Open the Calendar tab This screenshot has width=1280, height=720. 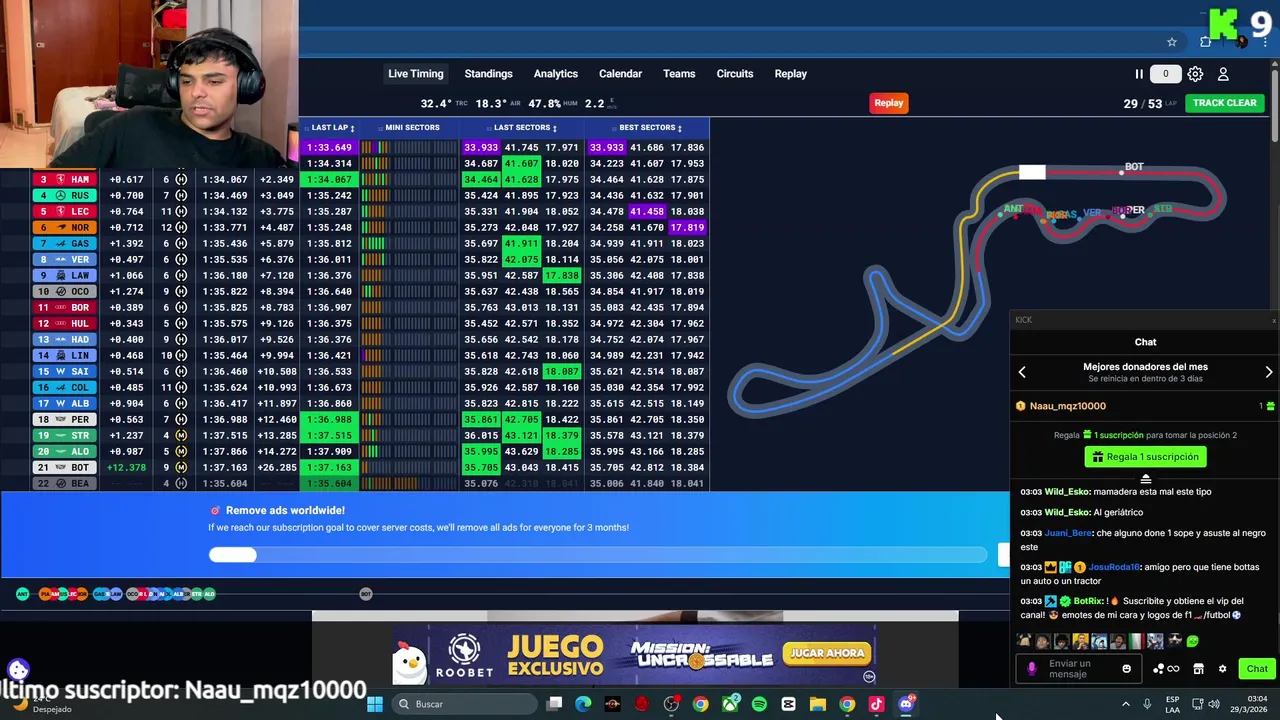click(x=620, y=74)
